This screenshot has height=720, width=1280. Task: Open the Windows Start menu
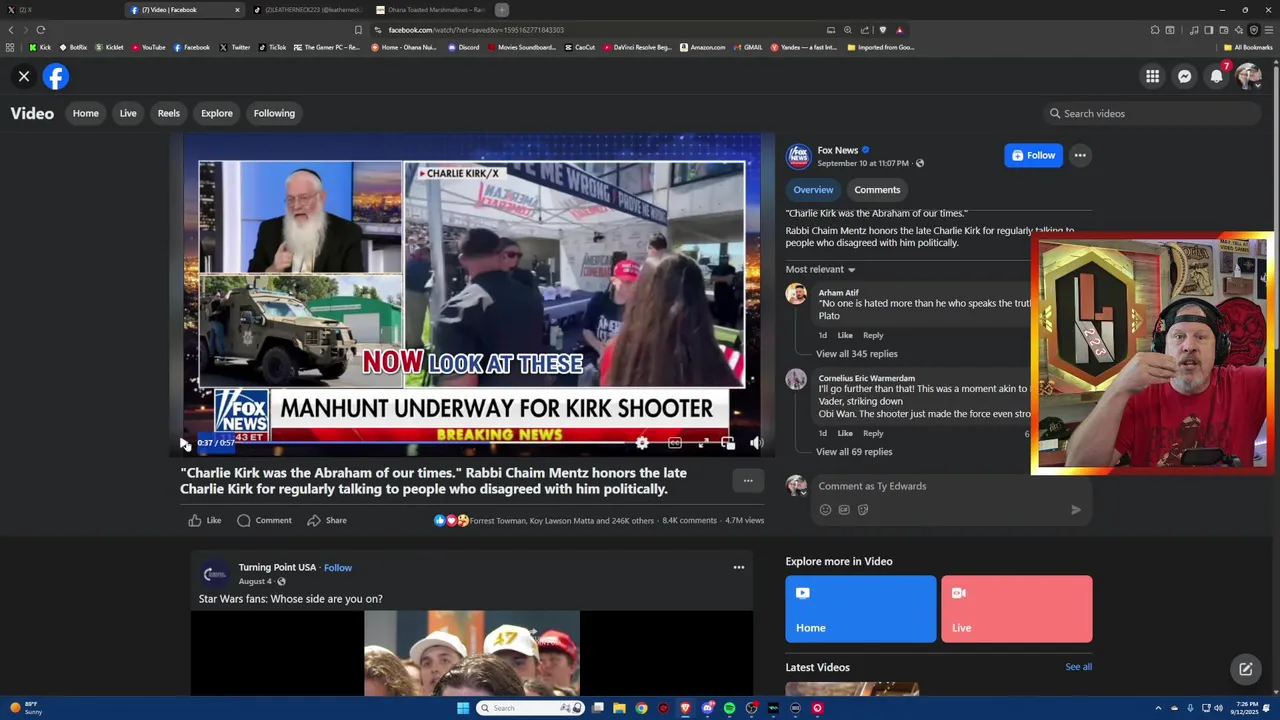click(x=463, y=708)
